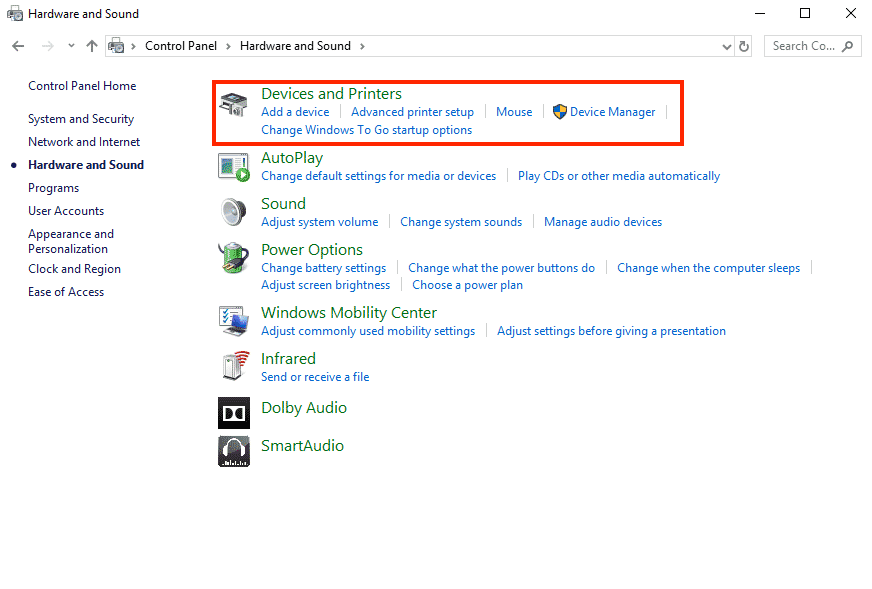Image resolution: width=872 pixels, height=589 pixels.
Task: Click the Sound speaker icon
Action: pyautogui.click(x=234, y=212)
